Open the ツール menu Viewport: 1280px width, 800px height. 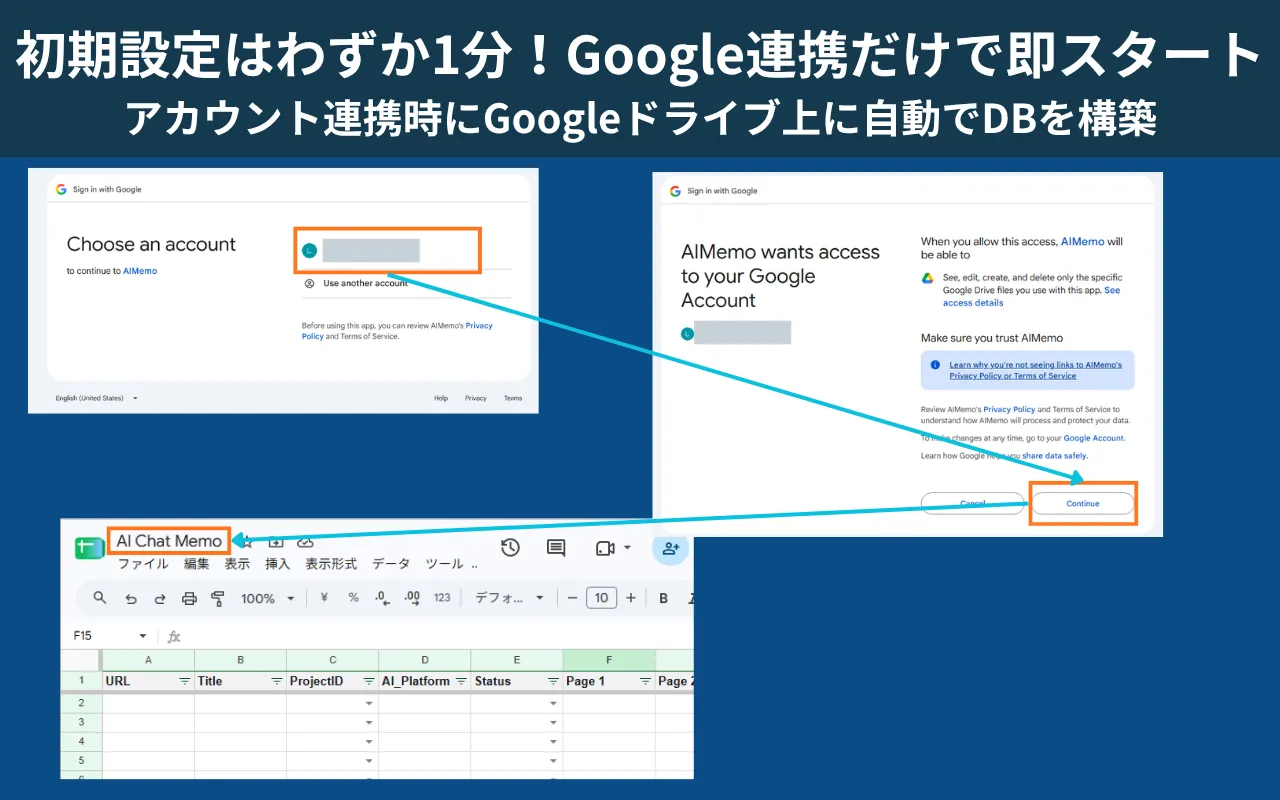click(444, 564)
